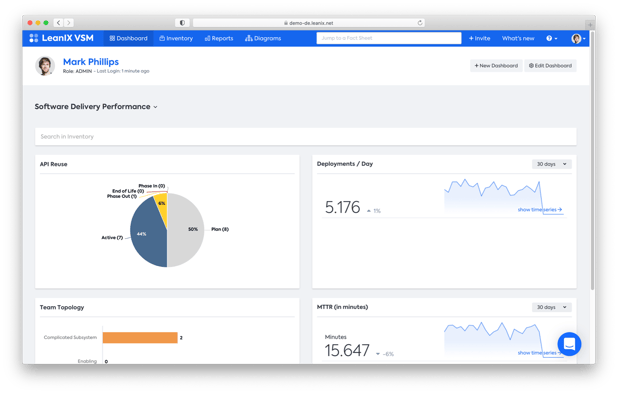Open the Reports tab
Image resolution: width=620 pixels, height=394 pixels.
[x=219, y=38]
